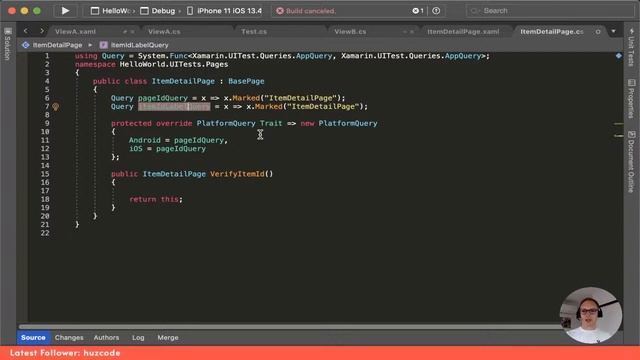
Task: Switch to the ViewB.cs tab
Action: 350,31
